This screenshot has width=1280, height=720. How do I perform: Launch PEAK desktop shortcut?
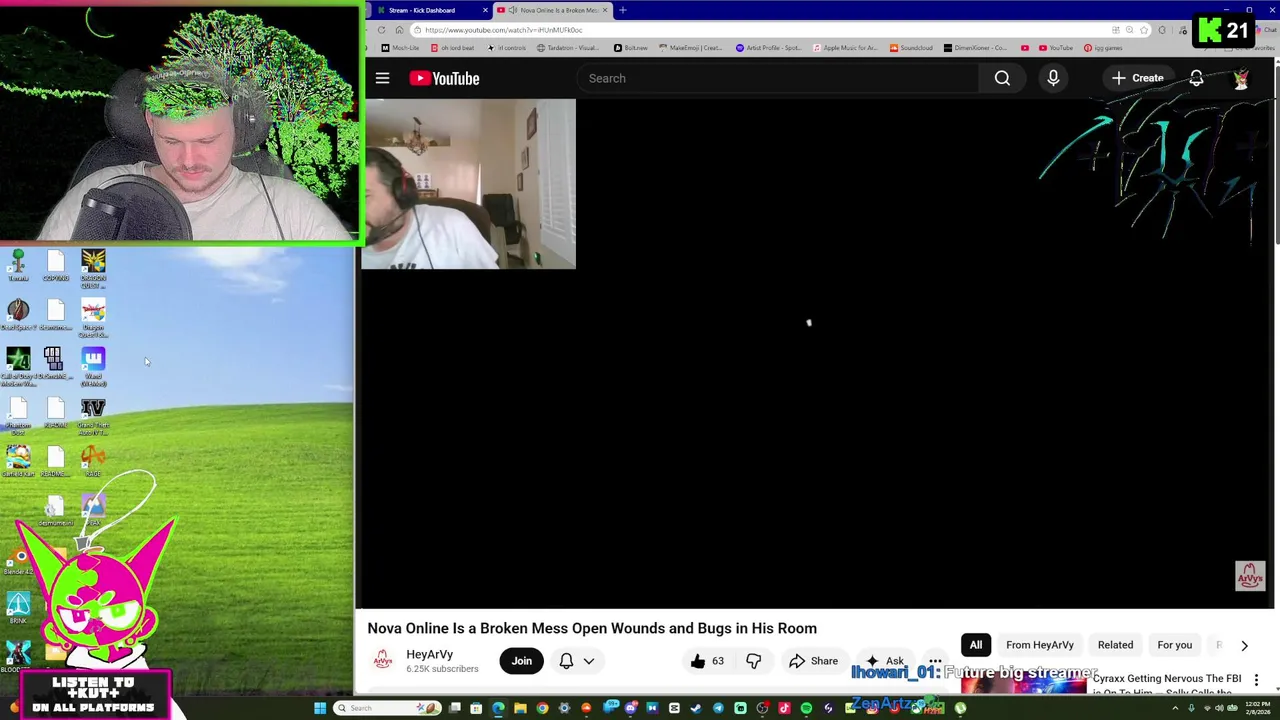[x=93, y=510]
